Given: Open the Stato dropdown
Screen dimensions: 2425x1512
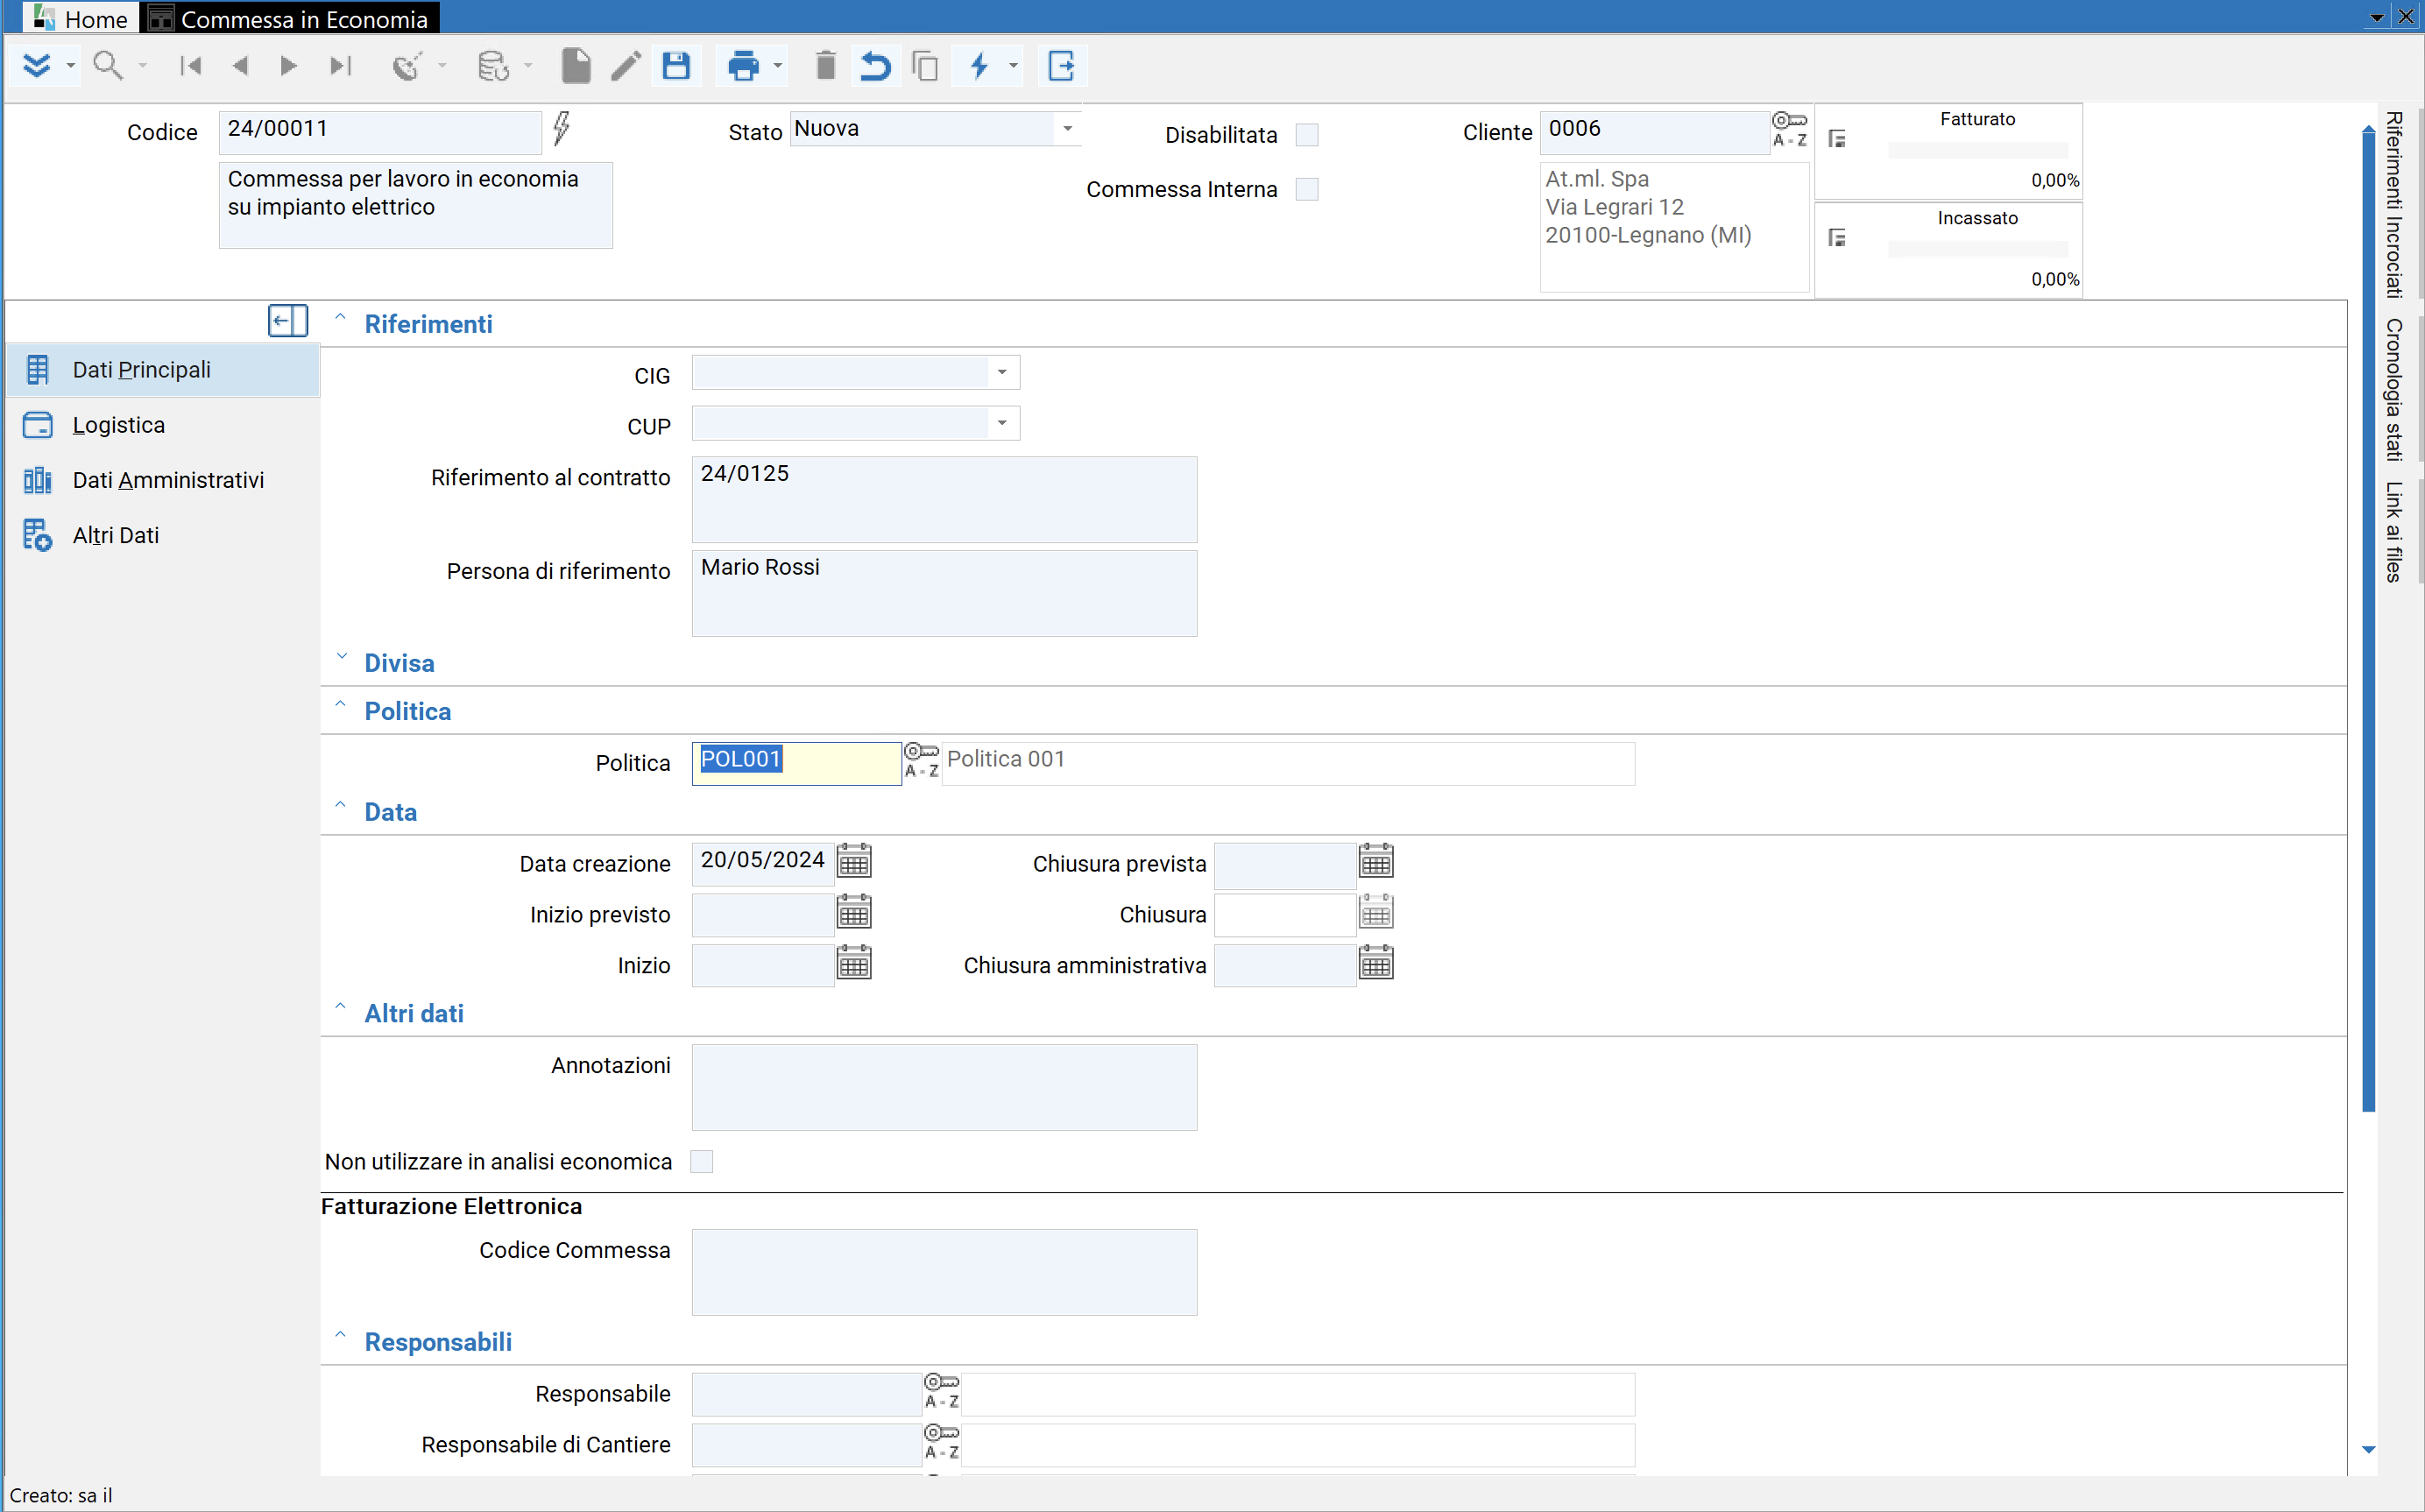Looking at the screenshot, I should point(1067,129).
